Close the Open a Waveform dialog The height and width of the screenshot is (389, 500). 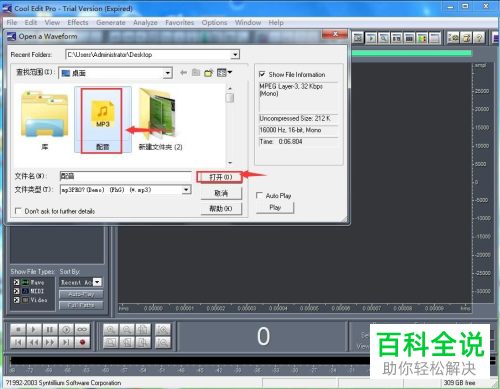(335, 34)
